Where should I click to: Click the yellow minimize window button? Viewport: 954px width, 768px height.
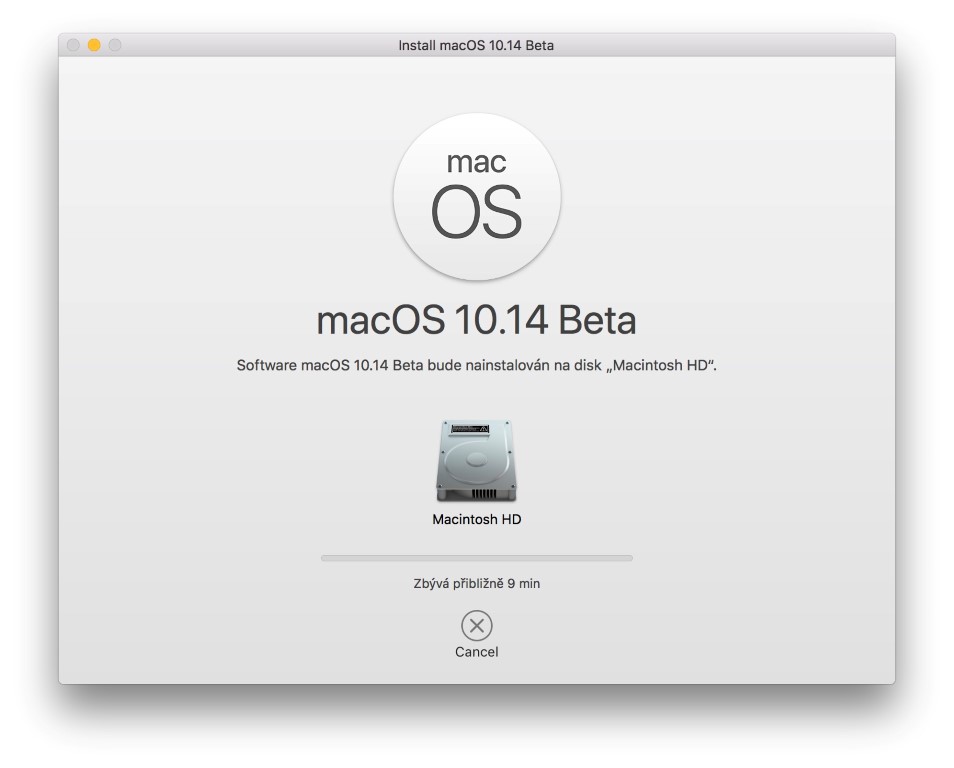coord(94,45)
